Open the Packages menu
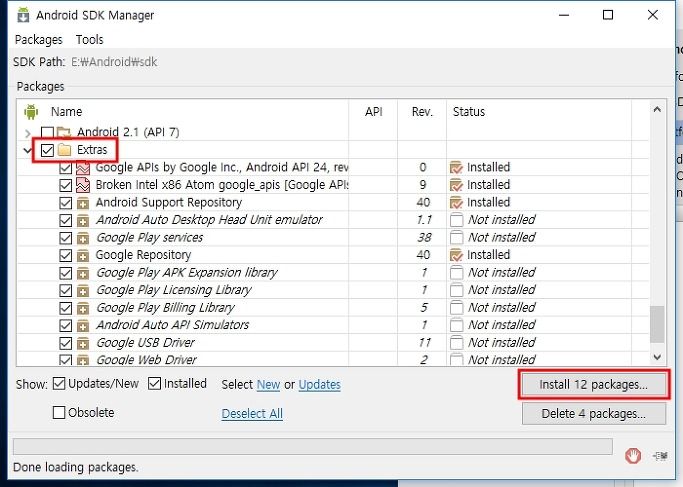The height and width of the screenshot is (487, 683). [38, 40]
